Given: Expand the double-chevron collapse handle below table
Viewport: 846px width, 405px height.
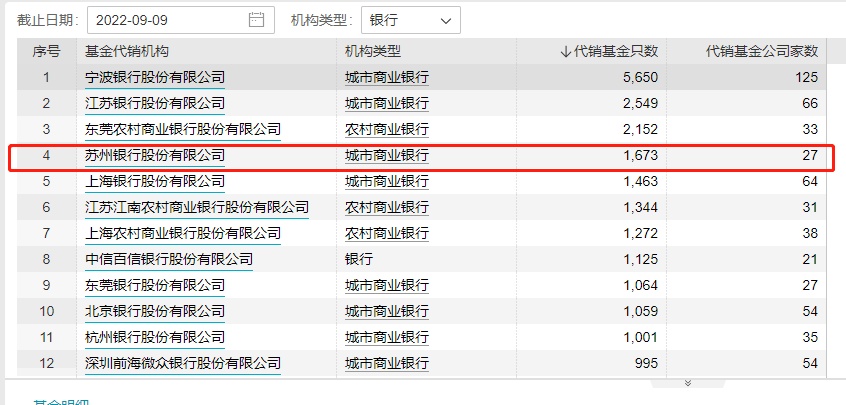Looking at the screenshot, I should tap(687, 383).
